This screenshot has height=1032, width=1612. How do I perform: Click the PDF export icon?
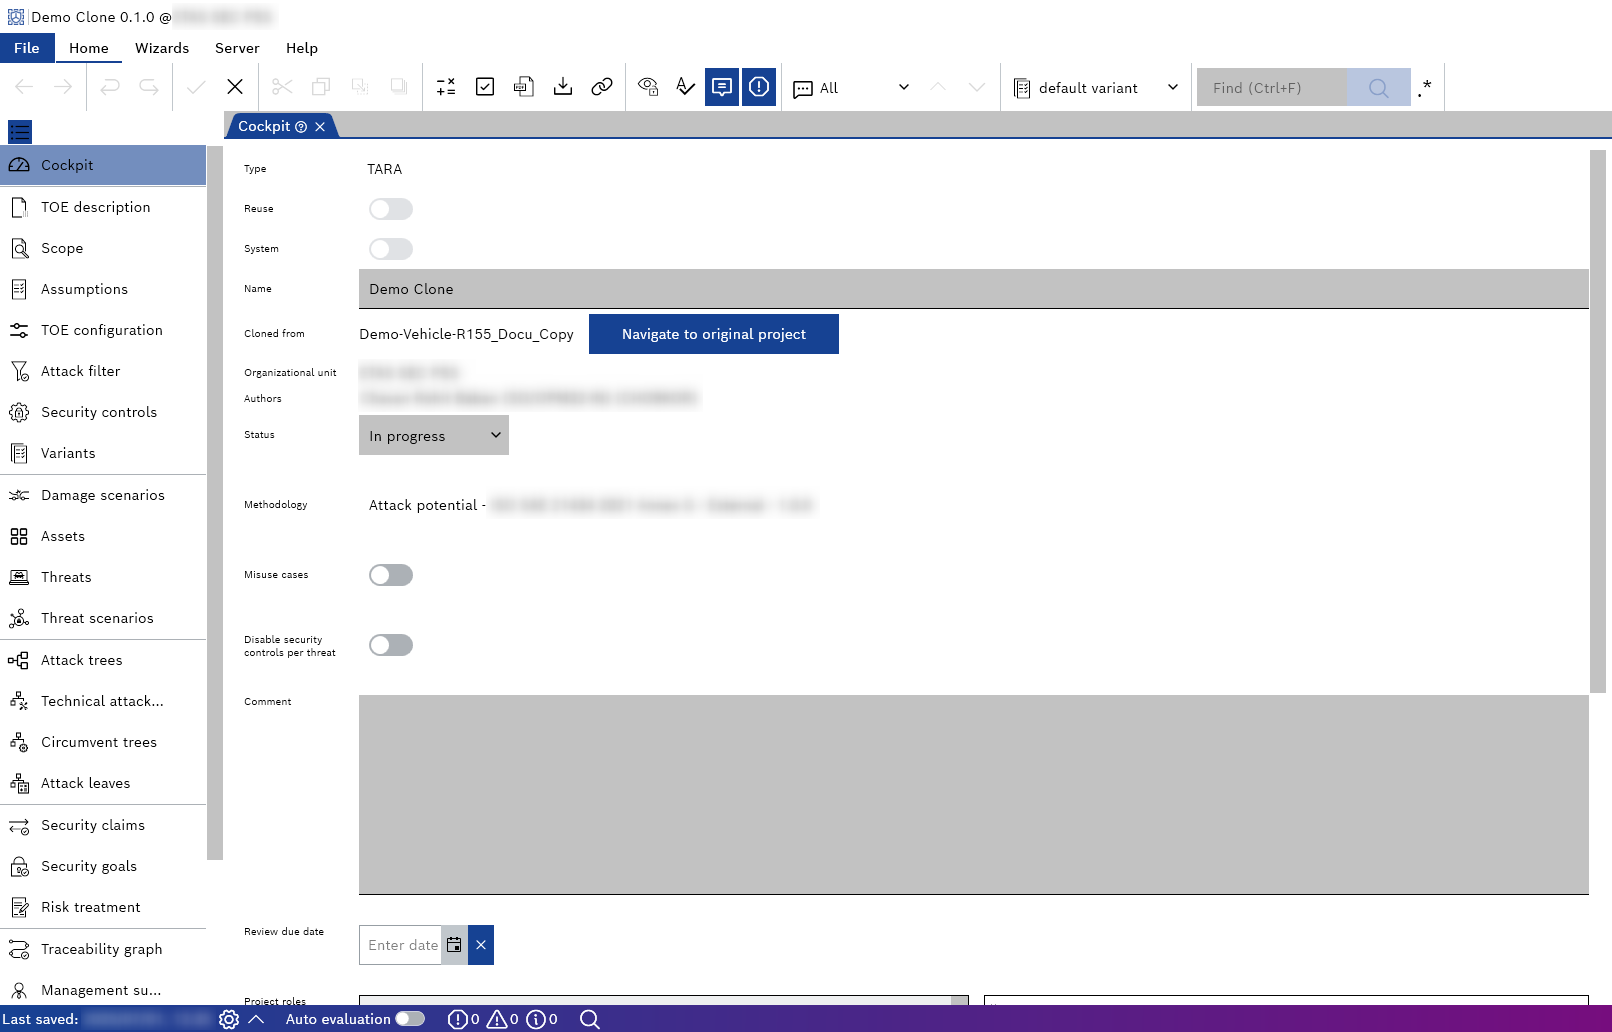tap(524, 87)
